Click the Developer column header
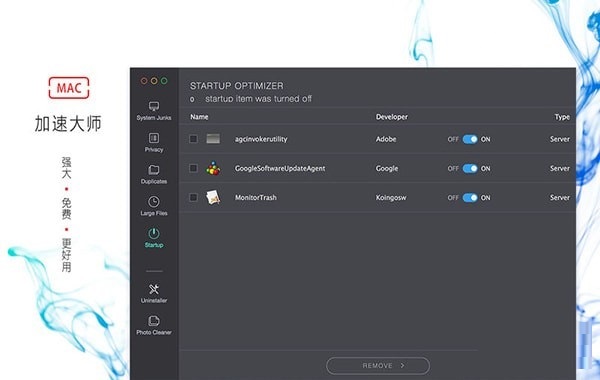The image size is (600, 380). 392,117
